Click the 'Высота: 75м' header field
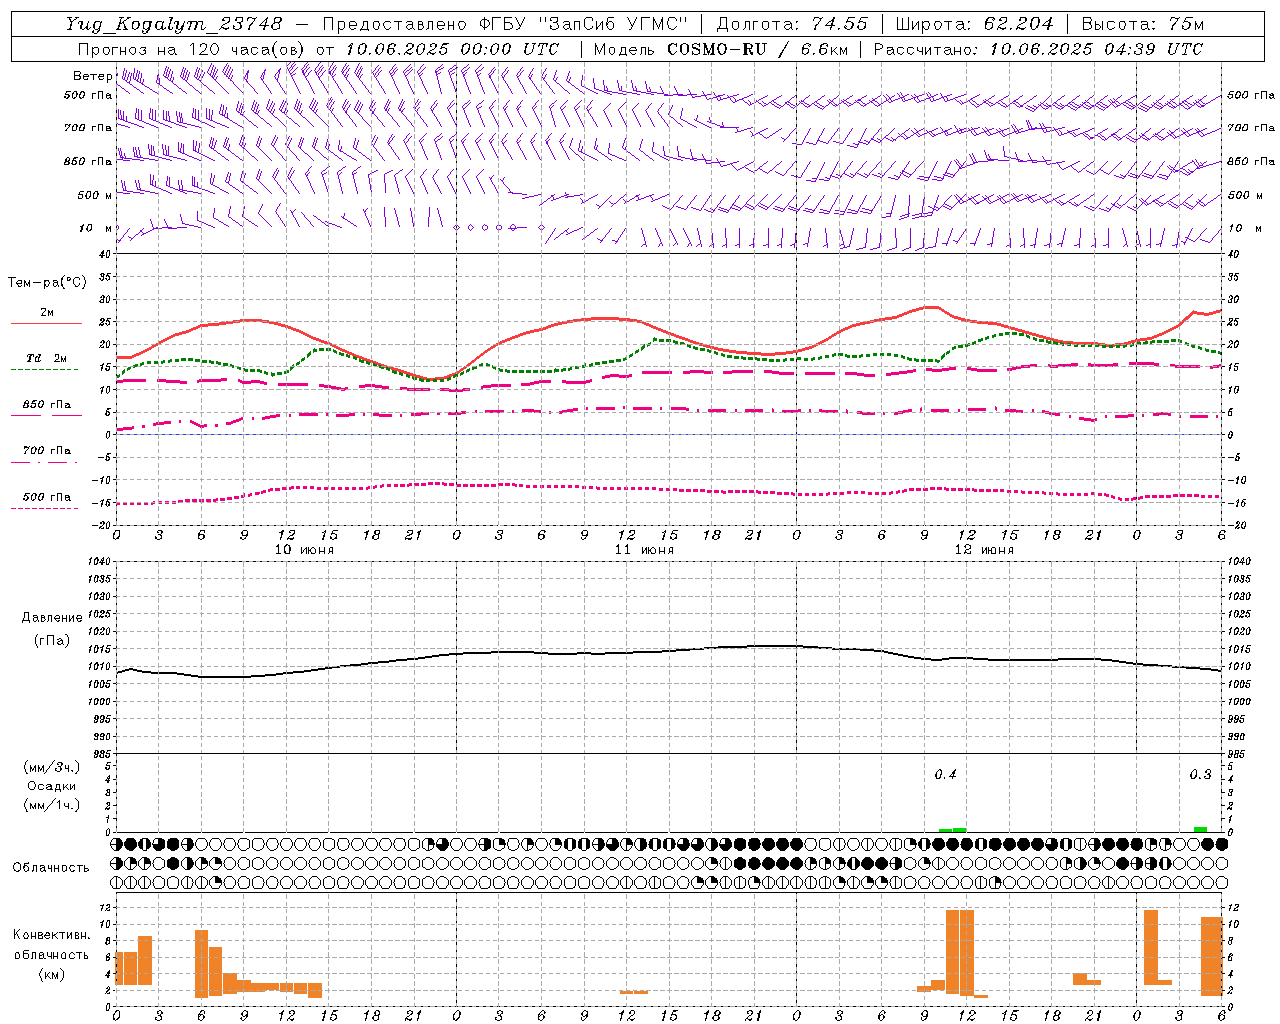Viewport: 1280px width, 1024px height. 1143,23
